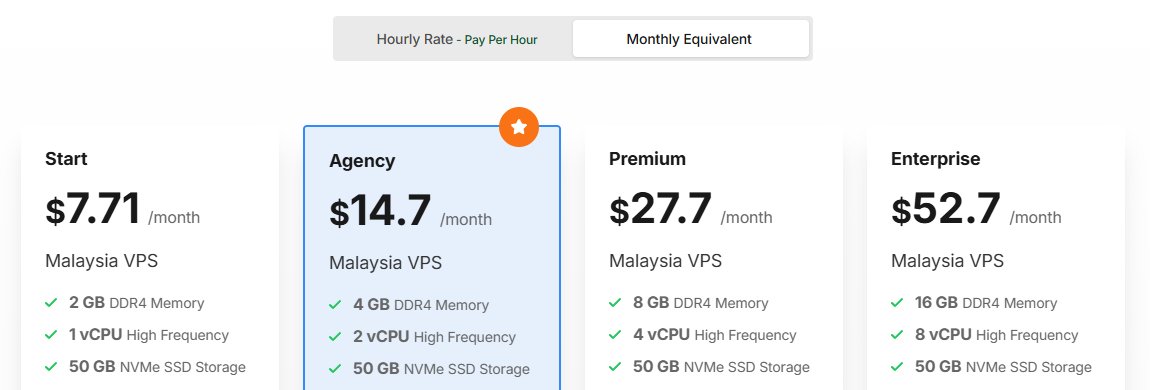Viewport: 1150px width, 390px height.
Task: Click the $27.7 price
Action: click(x=661, y=209)
